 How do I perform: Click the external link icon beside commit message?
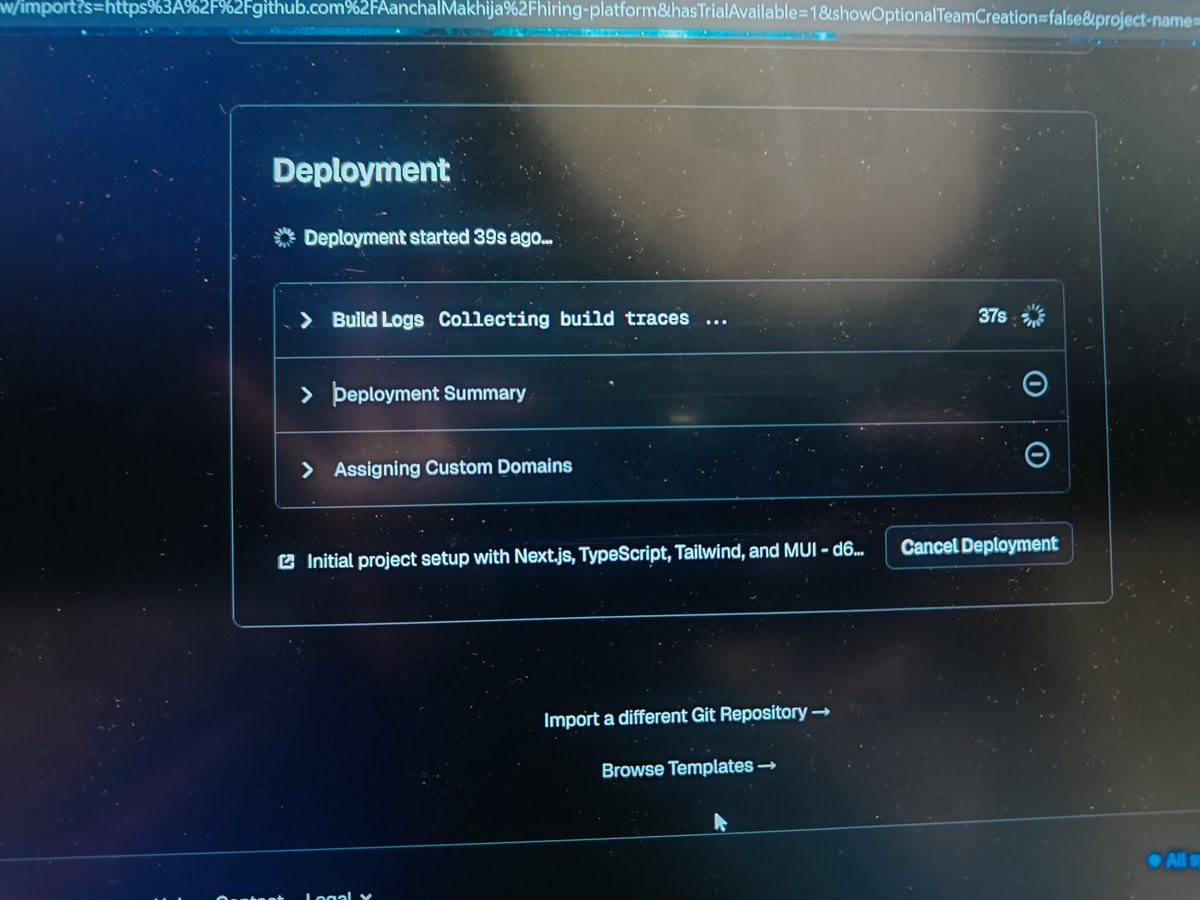click(x=286, y=562)
